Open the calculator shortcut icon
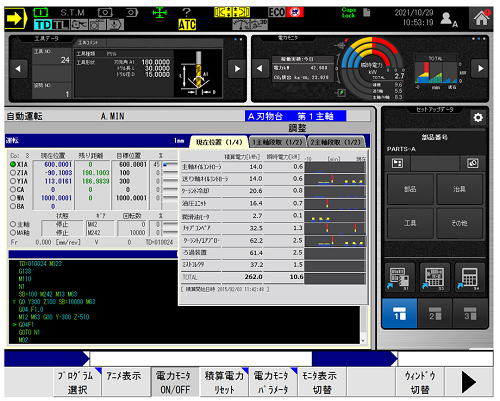 pos(470,278)
